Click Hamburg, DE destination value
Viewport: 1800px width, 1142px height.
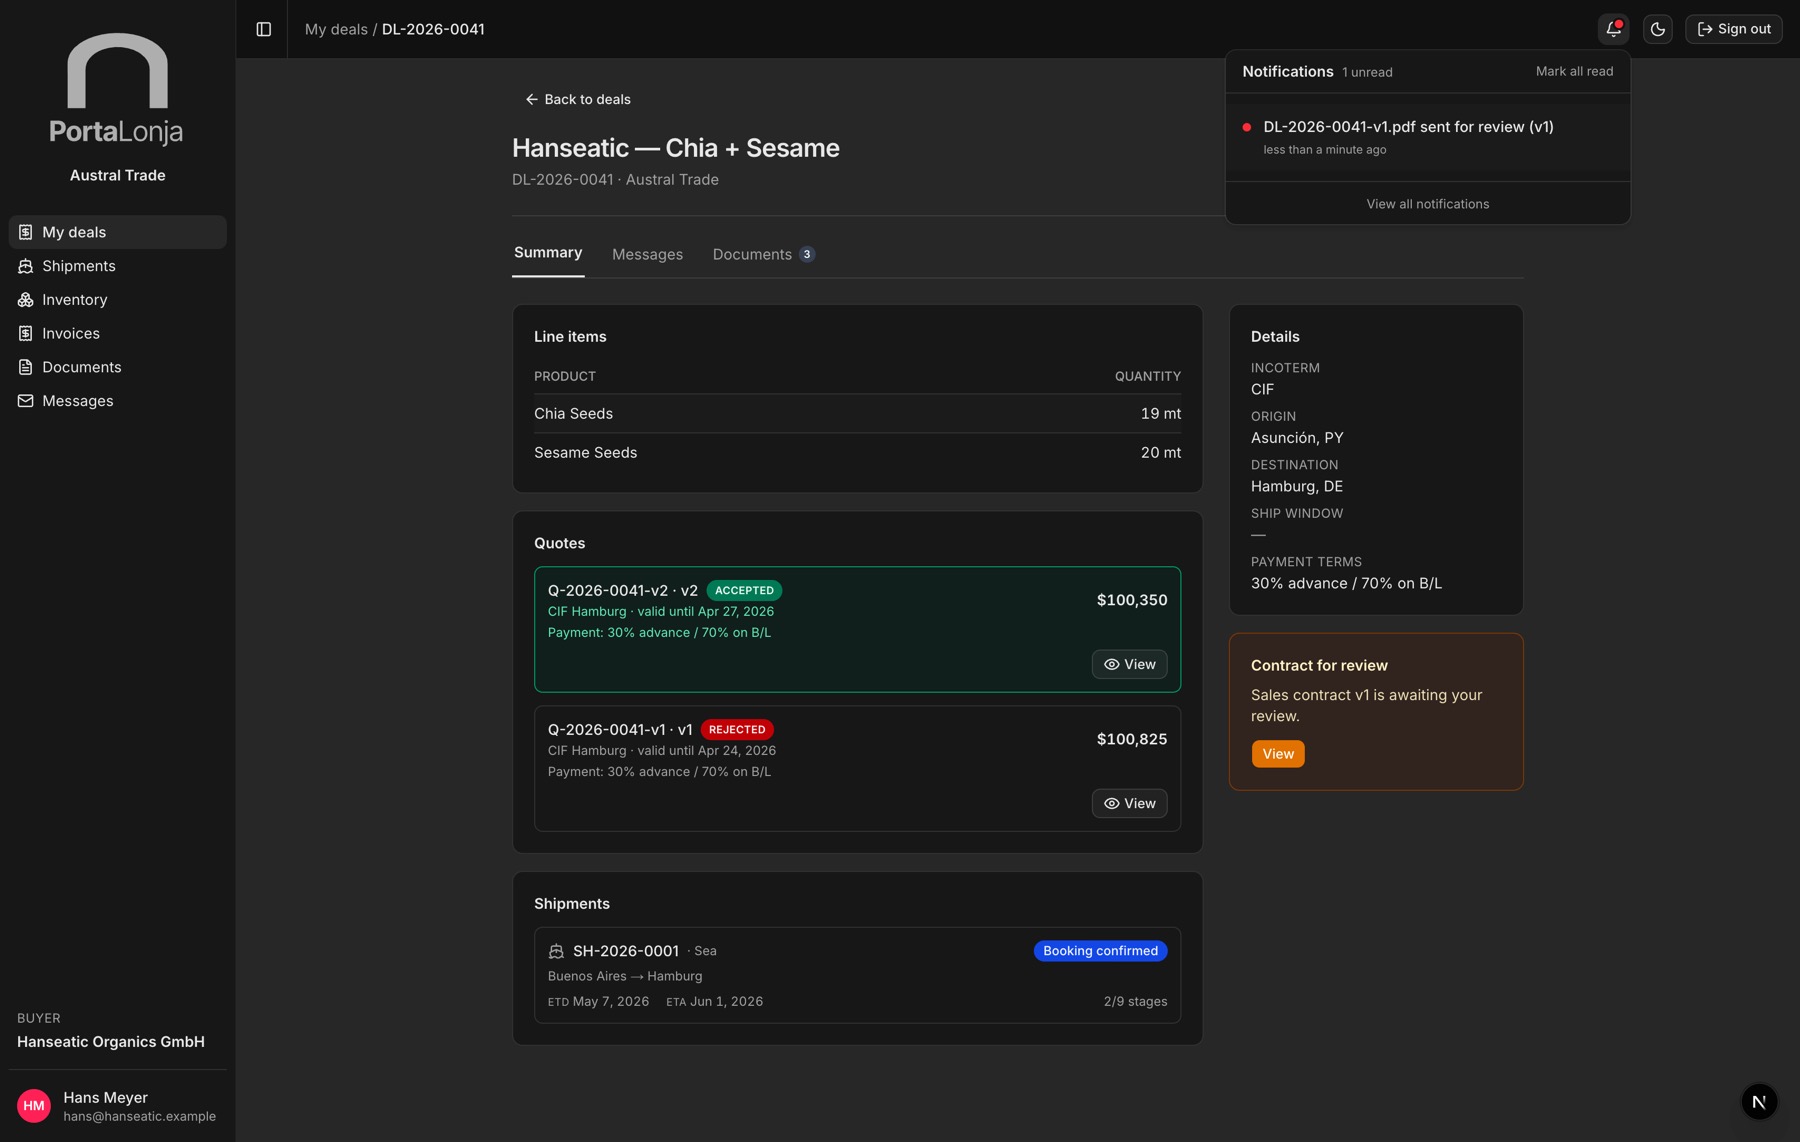(x=1296, y=487)
